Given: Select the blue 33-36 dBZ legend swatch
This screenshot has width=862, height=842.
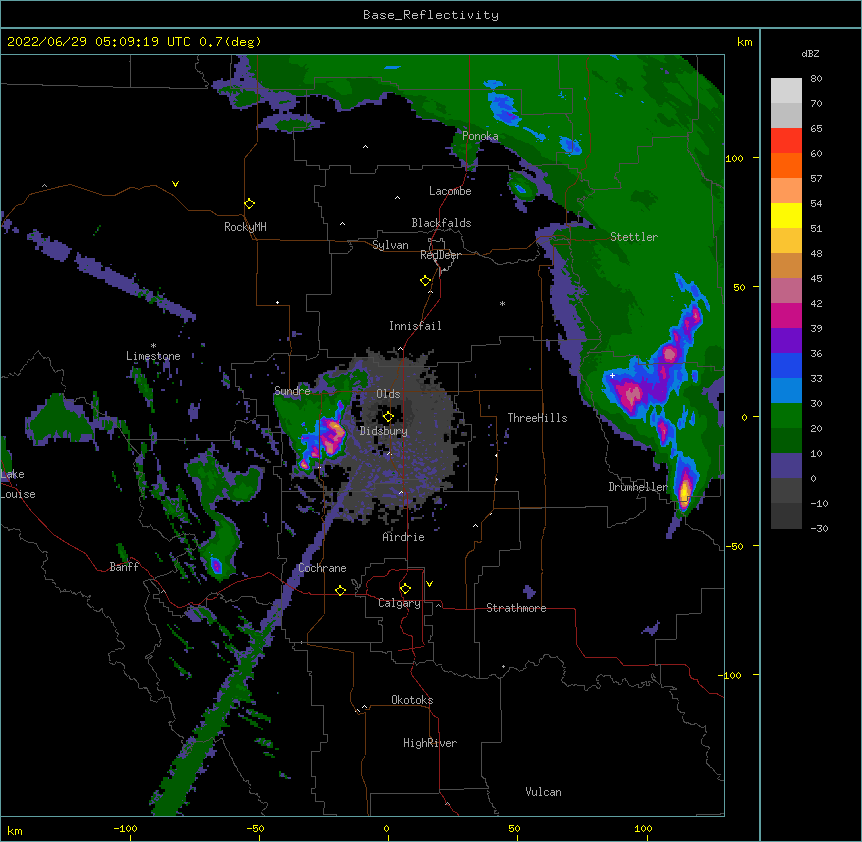Looking at the screenshot, I should [786, 365].
